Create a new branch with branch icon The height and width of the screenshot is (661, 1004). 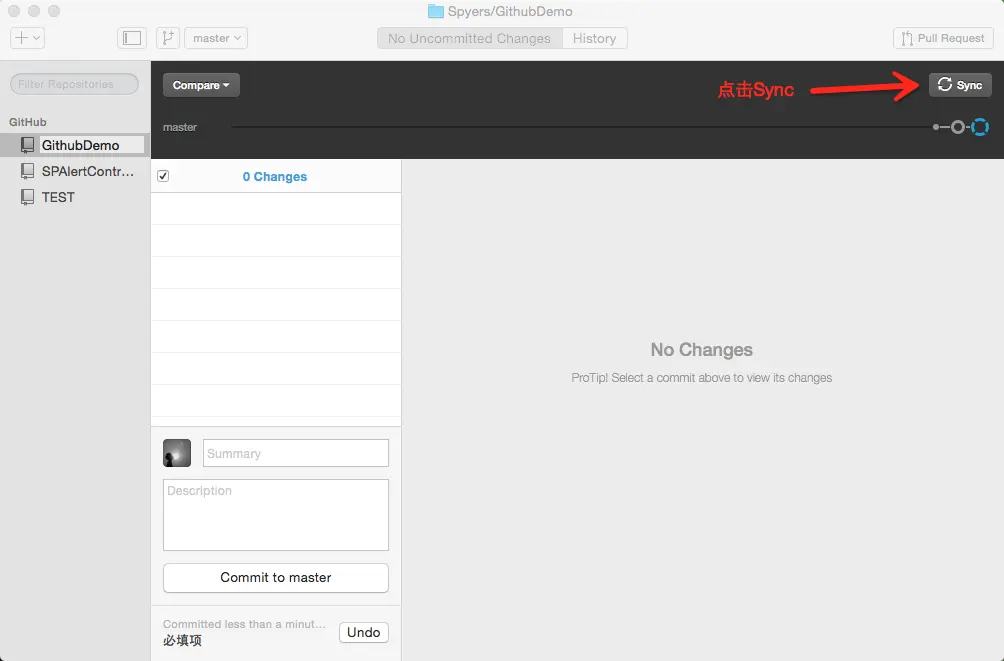click(x=168, y=38)
